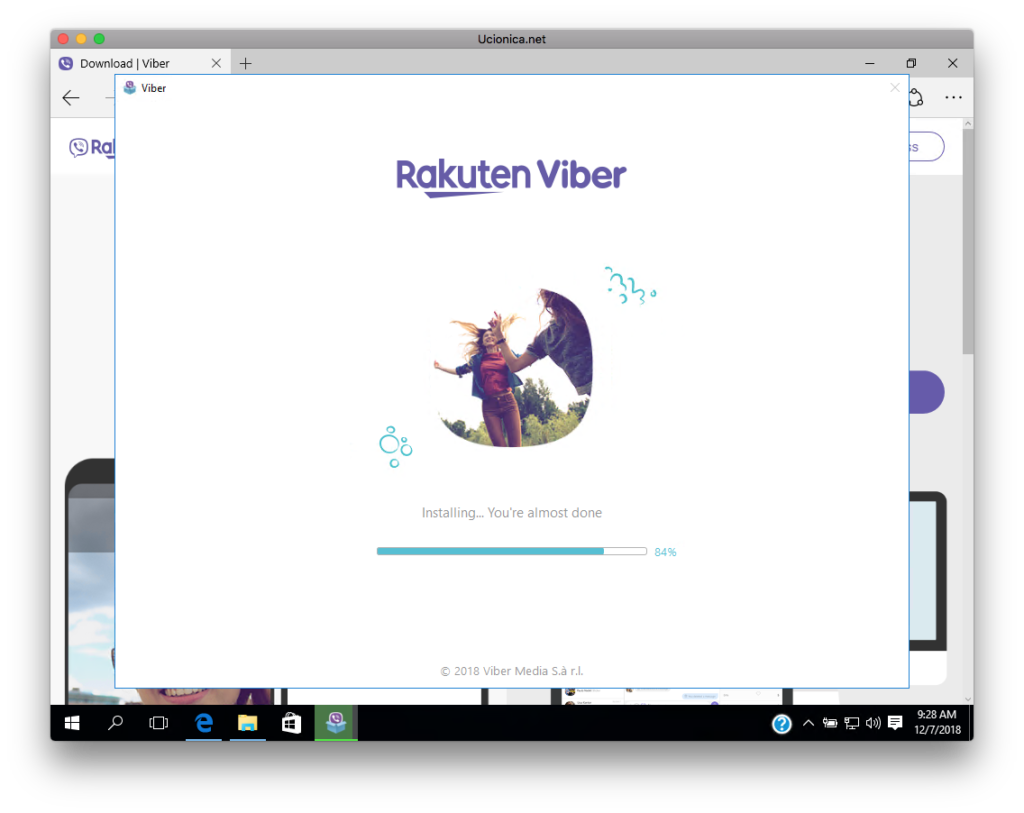1024x813 pixels.
Task: Switch to Microsoft Edge in taskbar
Action: tap(204, 723)
